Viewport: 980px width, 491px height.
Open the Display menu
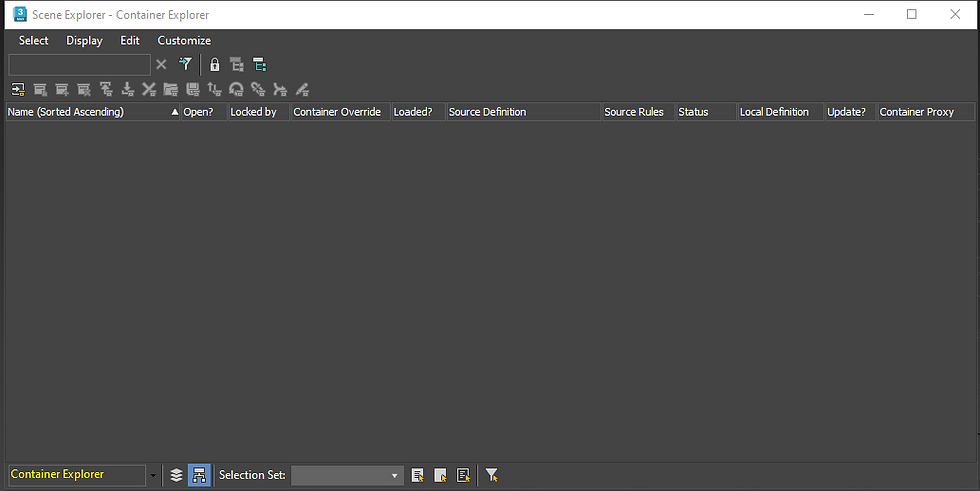84,41
